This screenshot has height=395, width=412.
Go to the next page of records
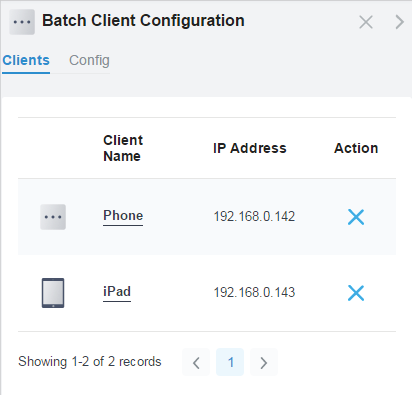(x=264, y=362)
